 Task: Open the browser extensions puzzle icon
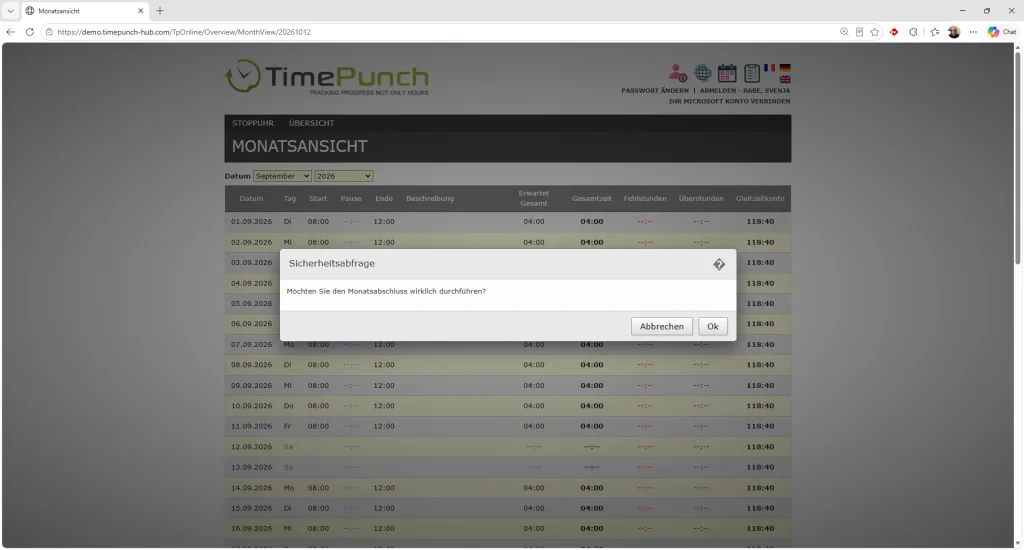pyautogui.click(x=913, y=31)
